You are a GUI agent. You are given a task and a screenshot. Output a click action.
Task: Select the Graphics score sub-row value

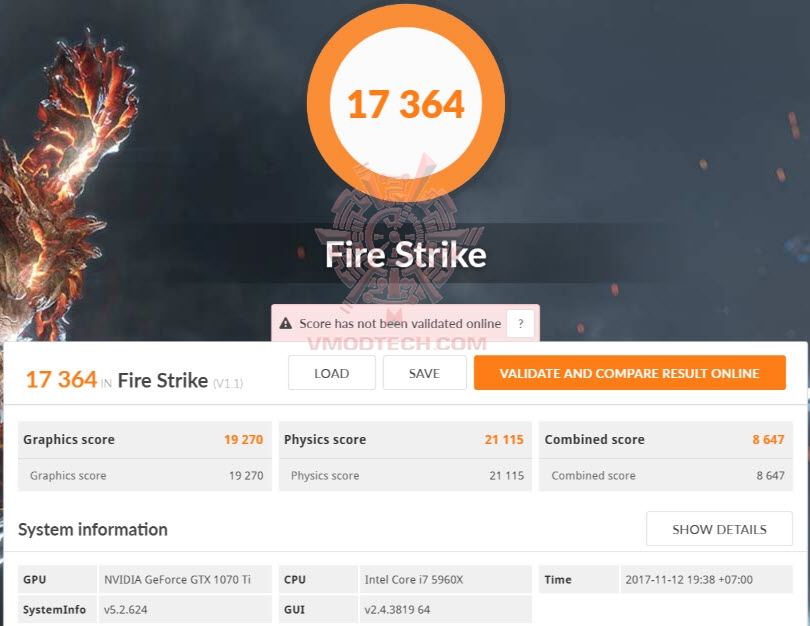pos(246,476)
